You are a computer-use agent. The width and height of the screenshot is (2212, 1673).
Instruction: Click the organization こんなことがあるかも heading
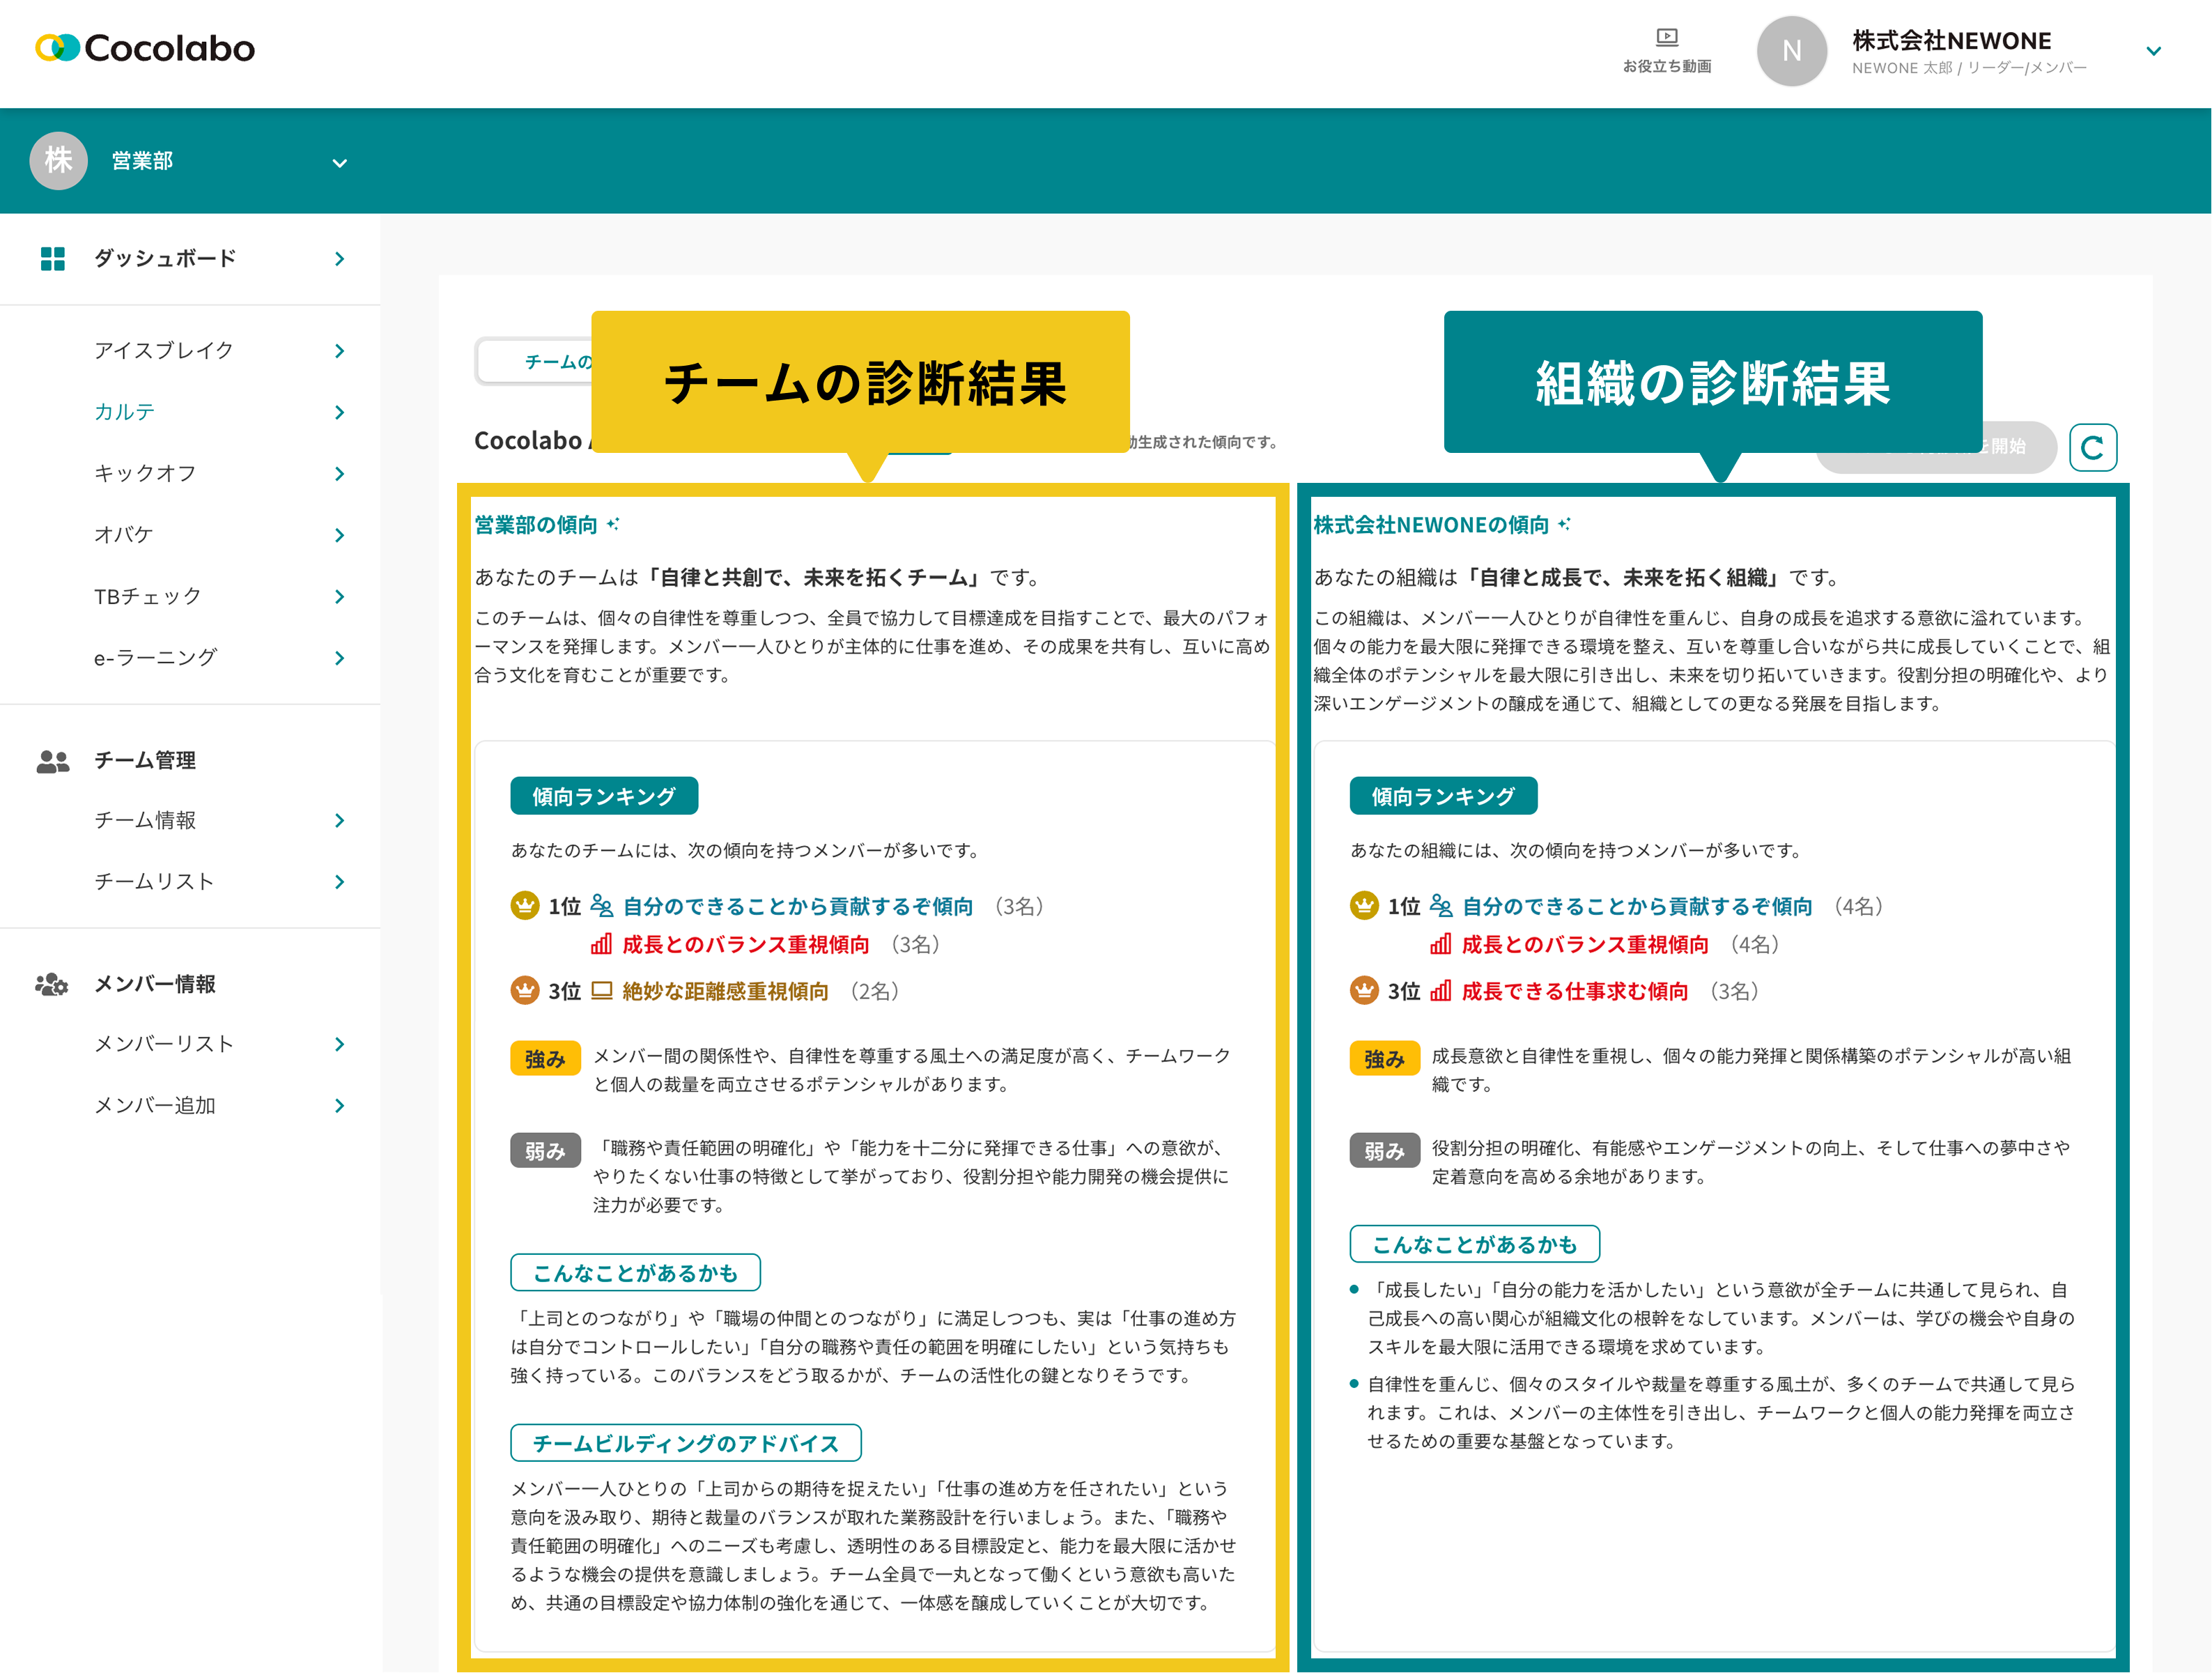coord(1474,1244)
